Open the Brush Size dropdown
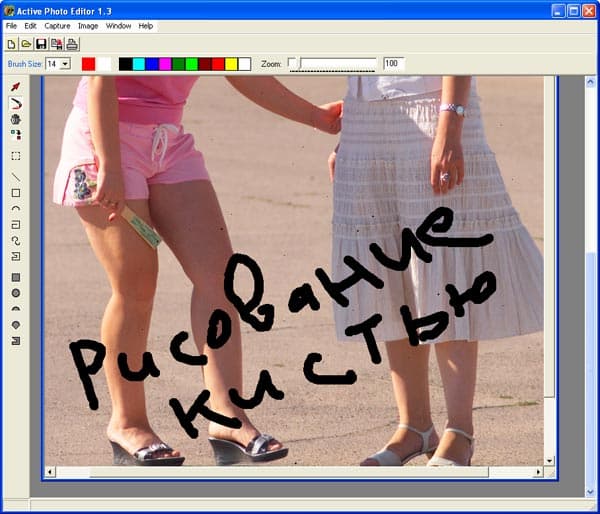This screenshot has height=514, width=600. [65, 64]
